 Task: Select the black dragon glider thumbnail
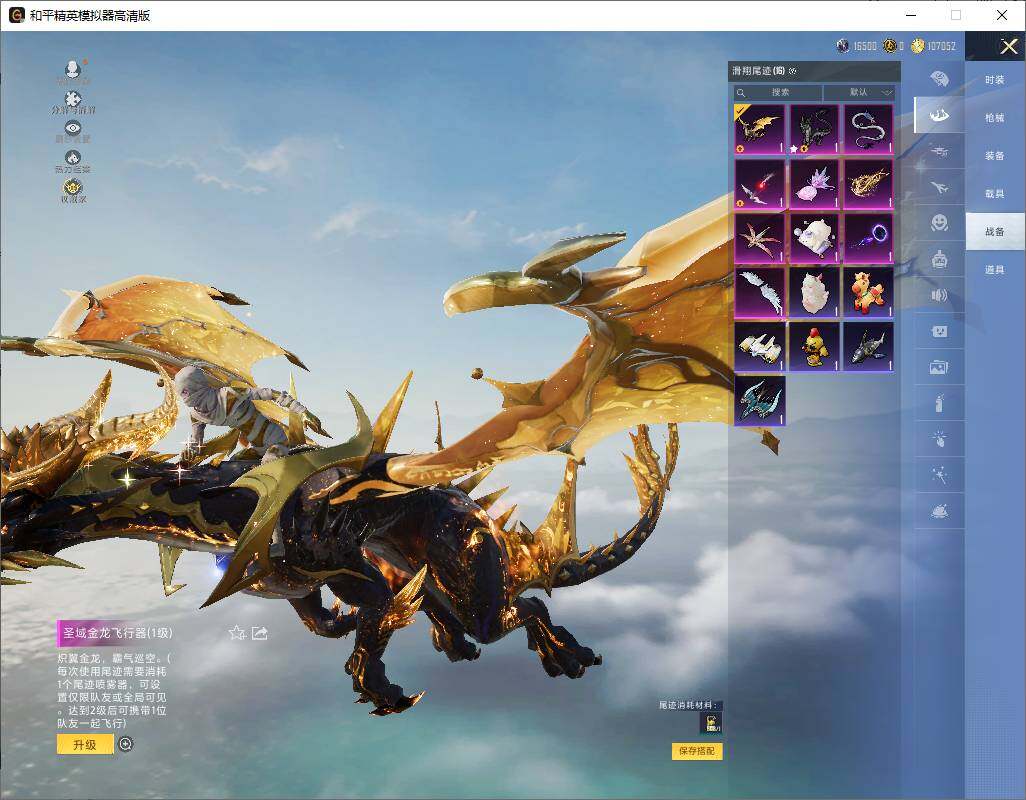[x=814, y=130]
